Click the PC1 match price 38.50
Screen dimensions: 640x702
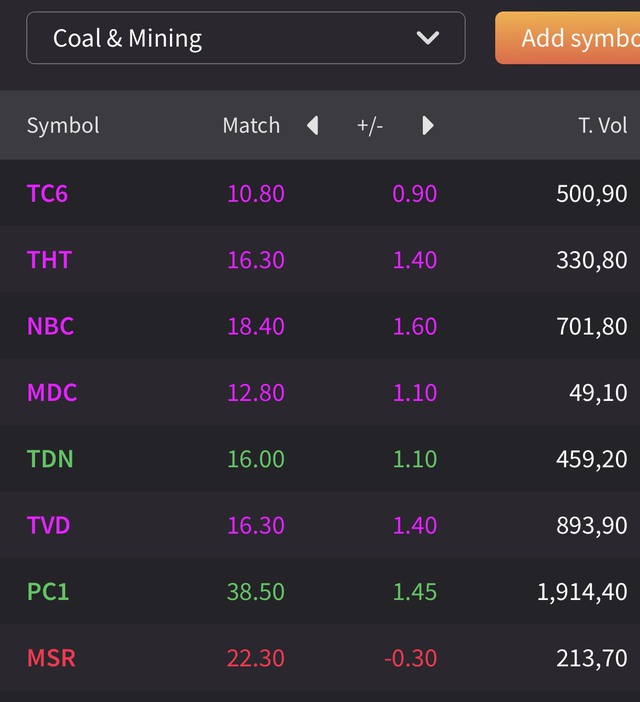tap(255, 592)
